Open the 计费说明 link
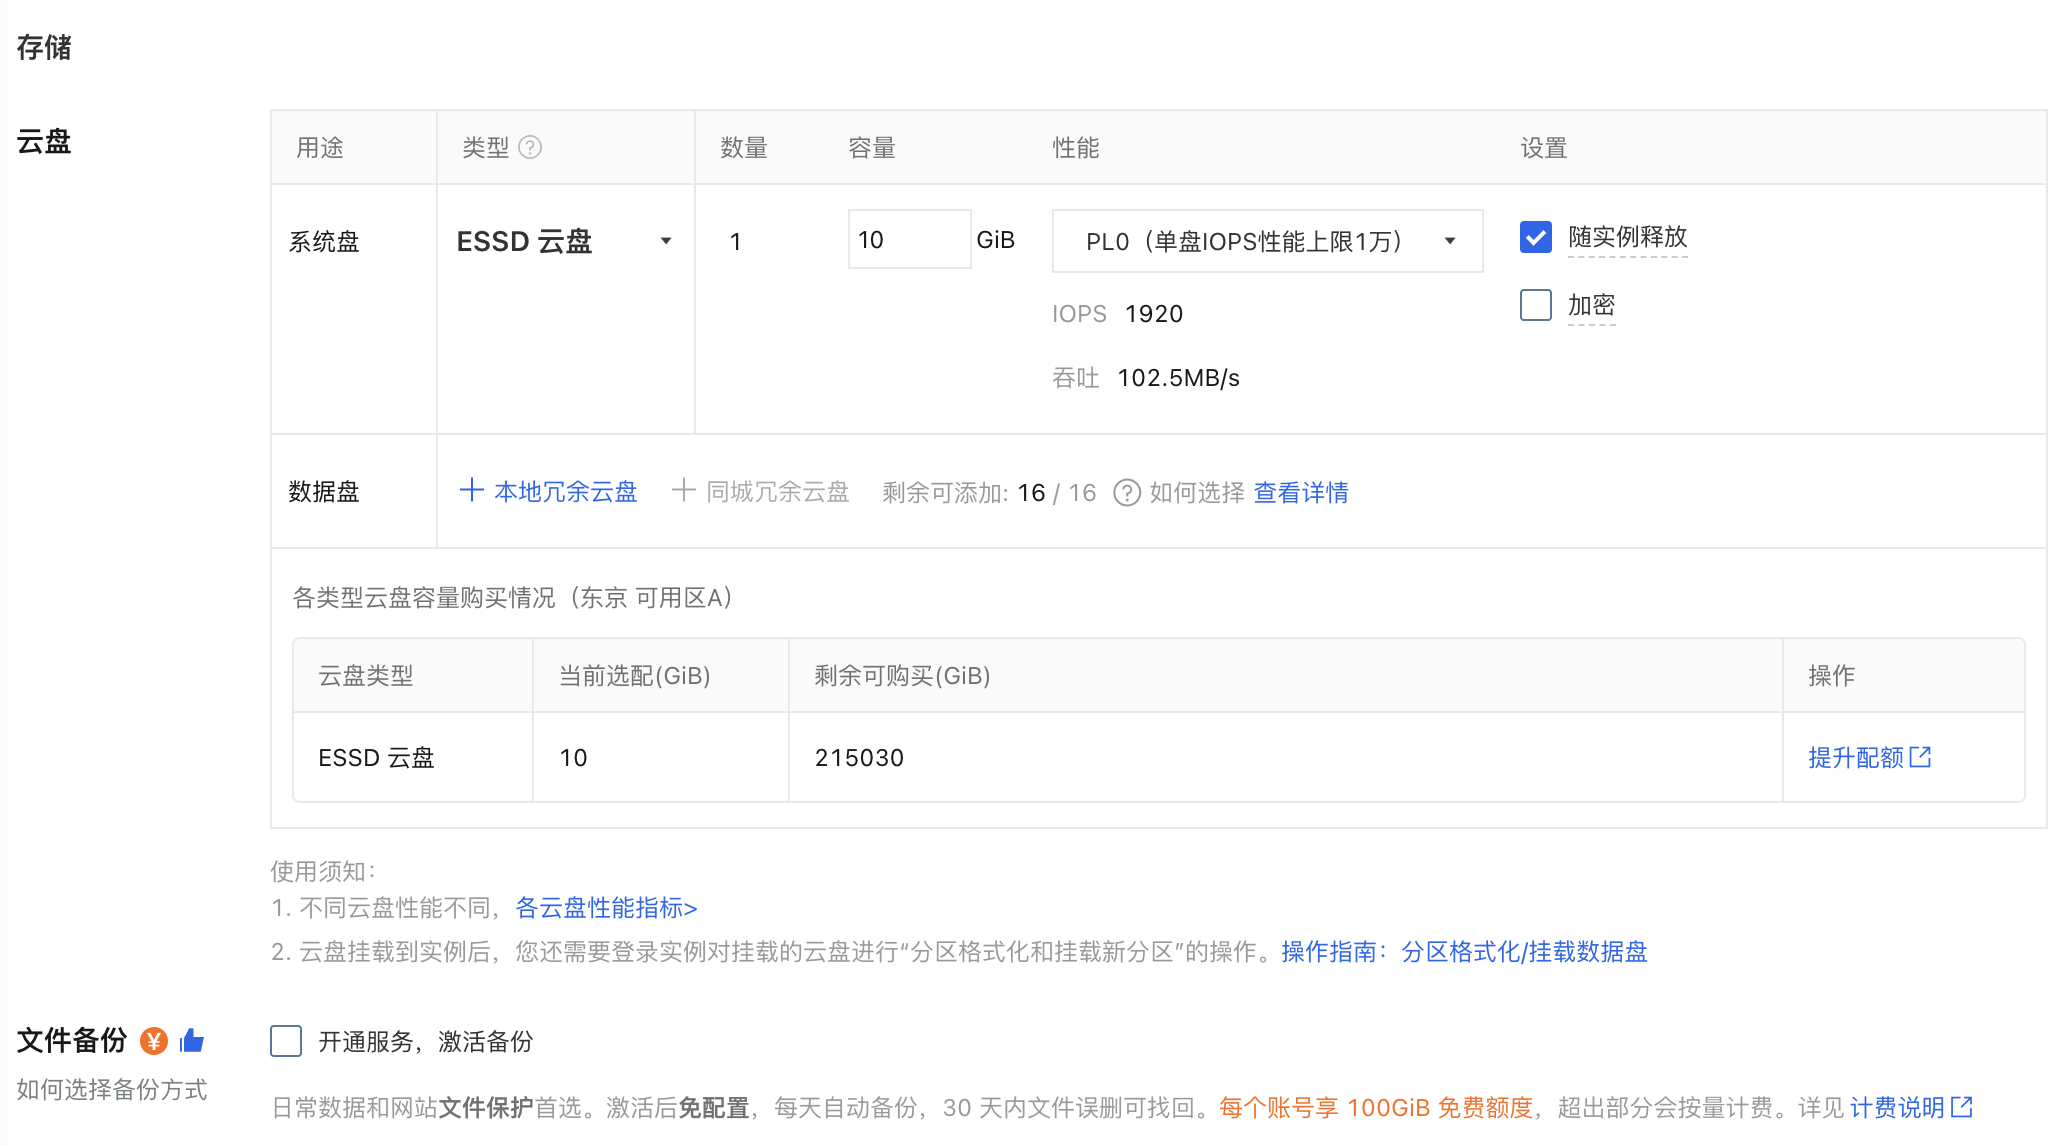This screenshot has width=2064, height=1146. point(1911,1108)
